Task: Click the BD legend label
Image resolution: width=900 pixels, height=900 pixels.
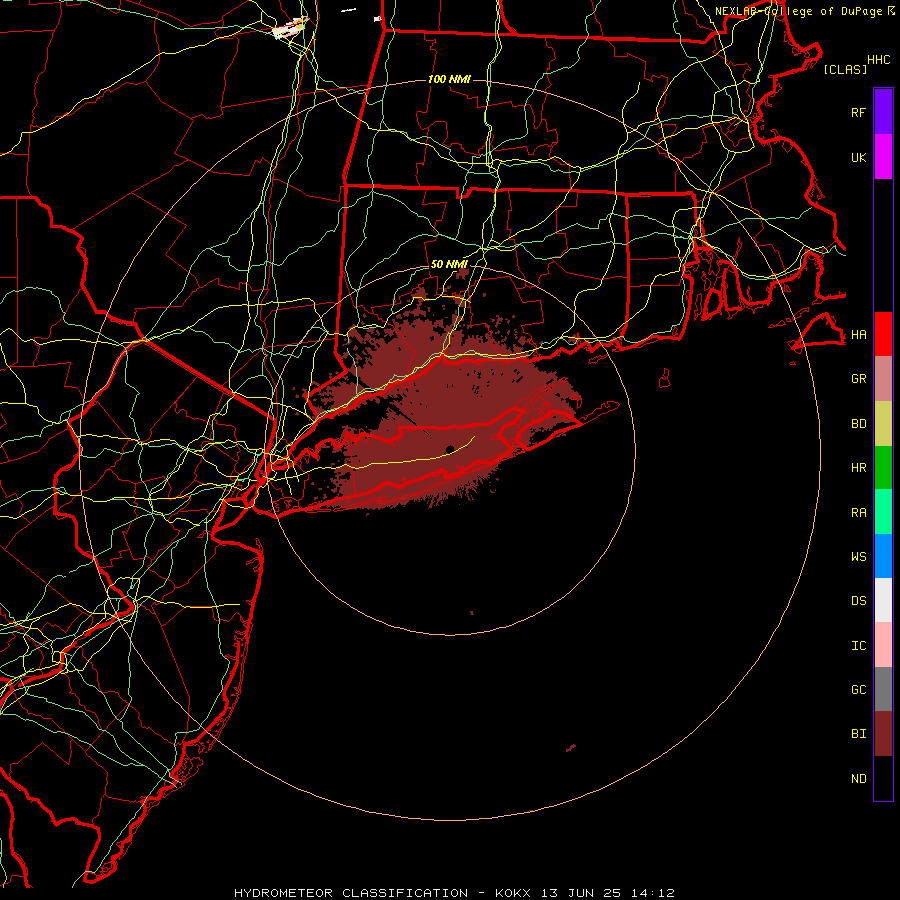Action: point(858,424)
